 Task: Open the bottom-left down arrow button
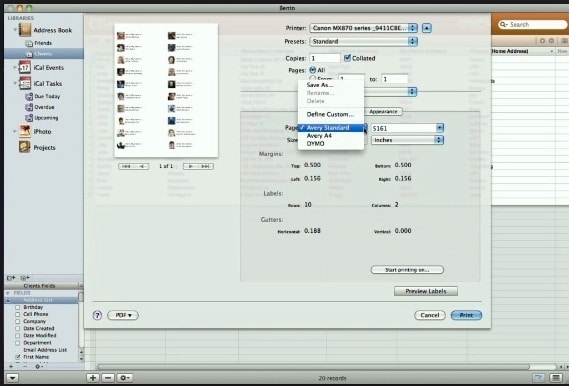point(12,378)
